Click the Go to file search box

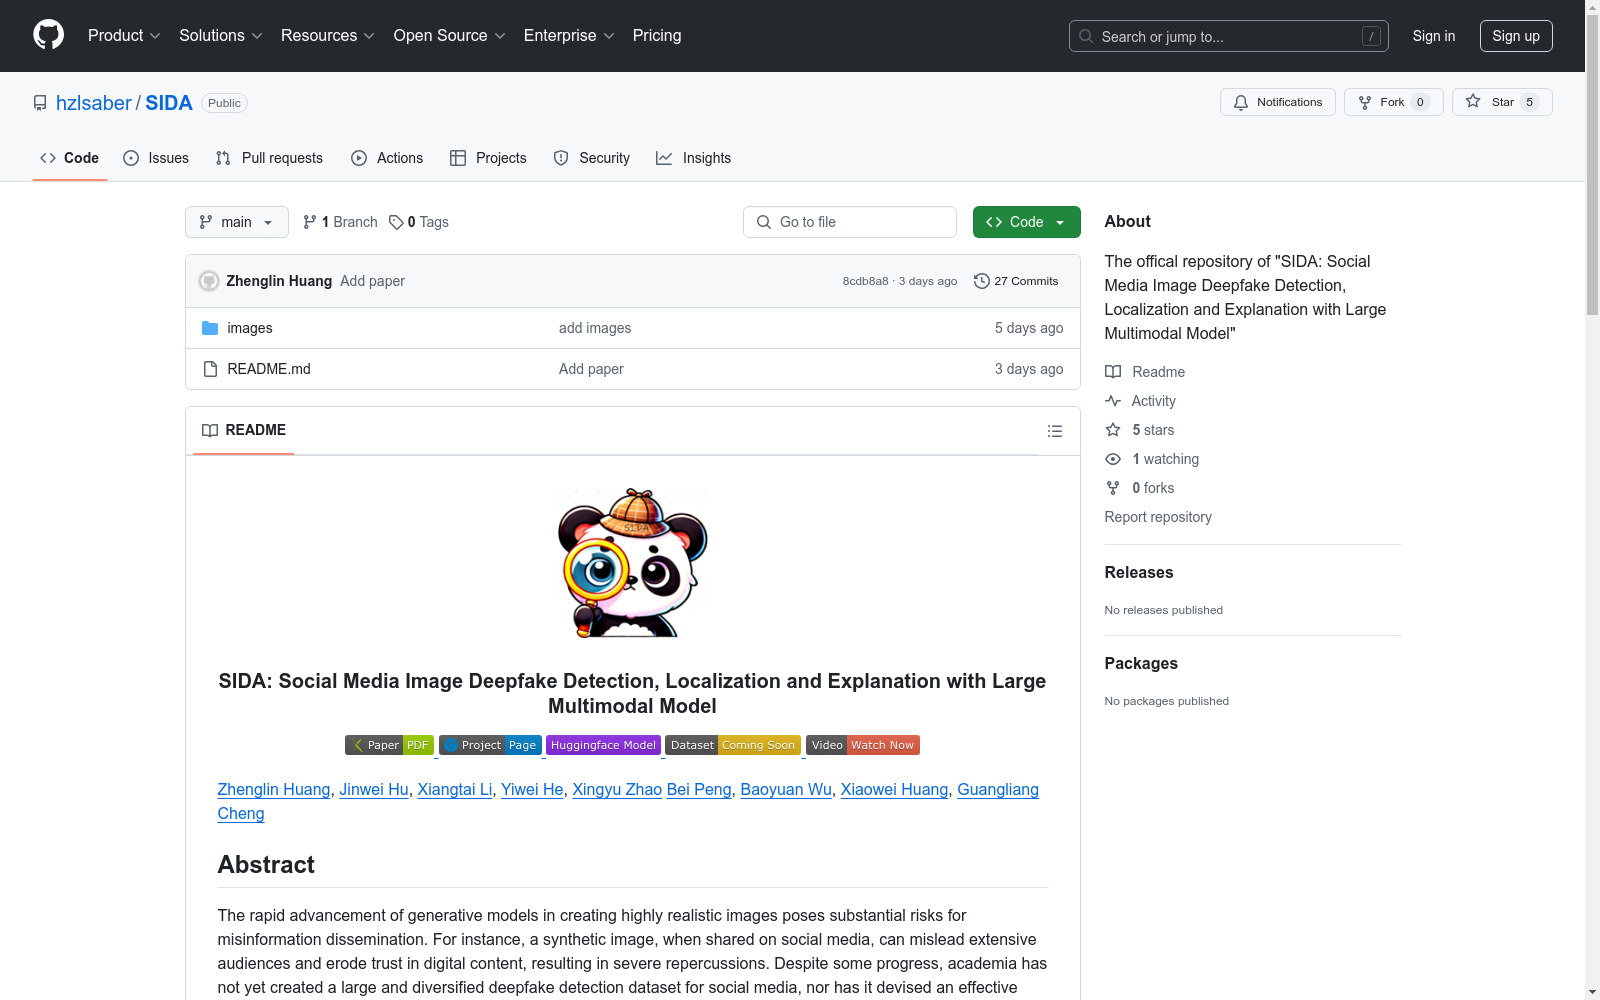(850, 222)
